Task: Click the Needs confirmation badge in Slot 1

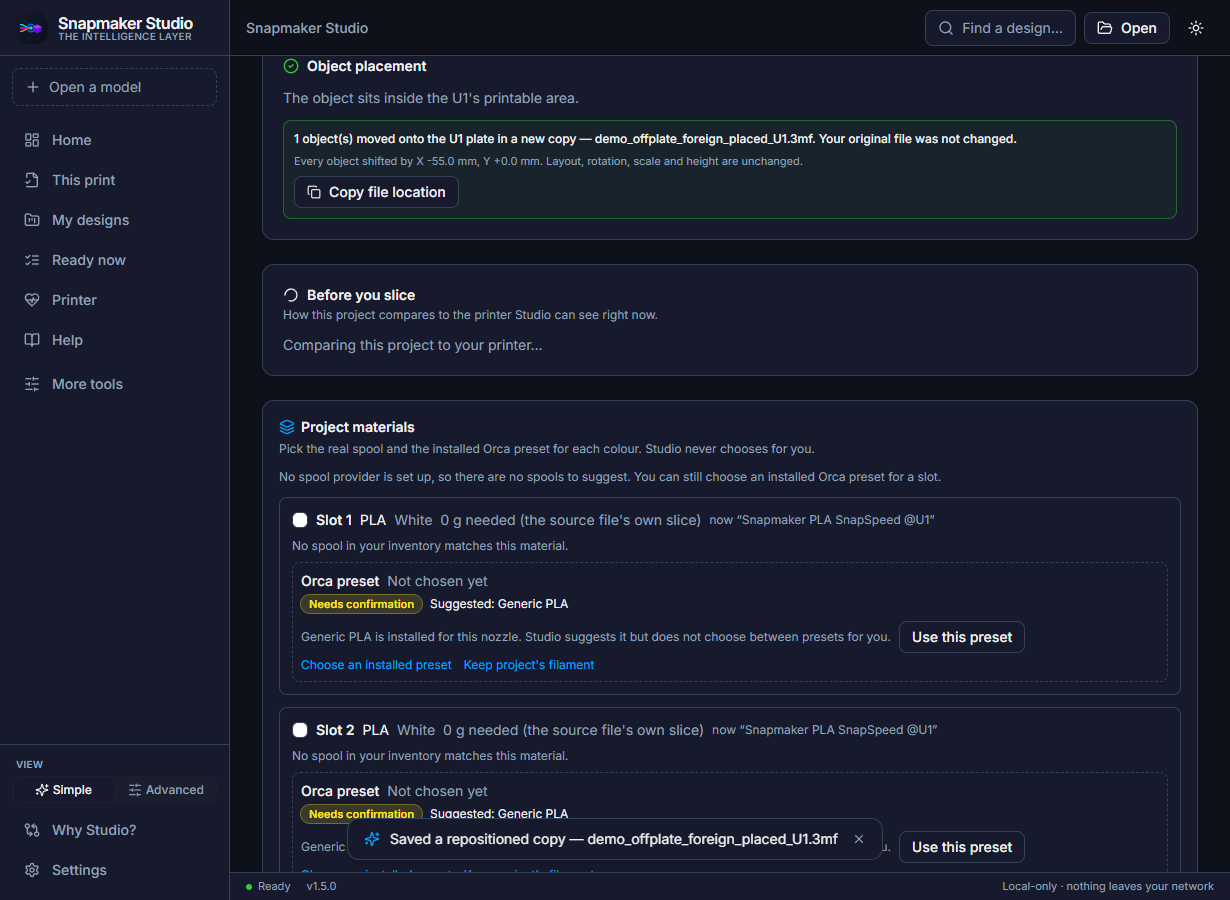Action: click(361, 604)
